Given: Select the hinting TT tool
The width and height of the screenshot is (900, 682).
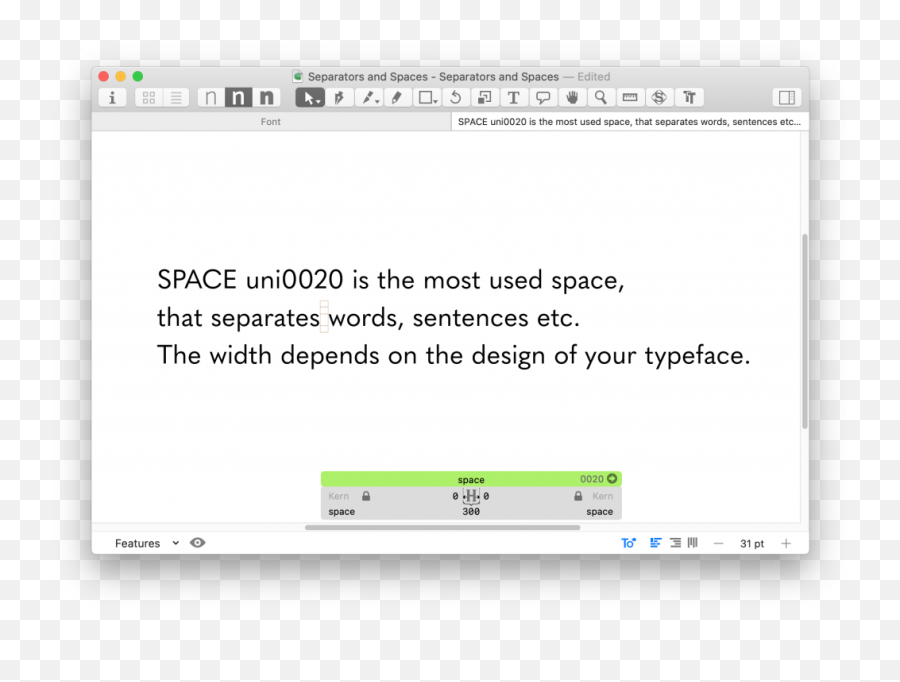Looking at the screenshot, I should point(689,98).
